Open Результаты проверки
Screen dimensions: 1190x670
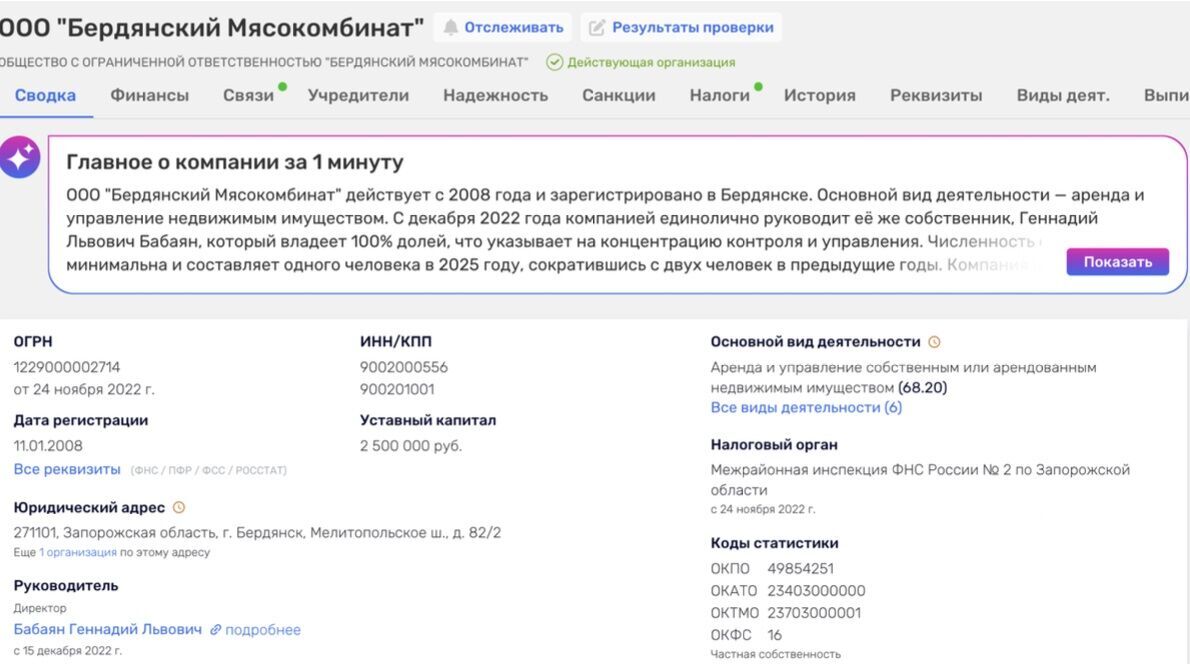point(682,27)
